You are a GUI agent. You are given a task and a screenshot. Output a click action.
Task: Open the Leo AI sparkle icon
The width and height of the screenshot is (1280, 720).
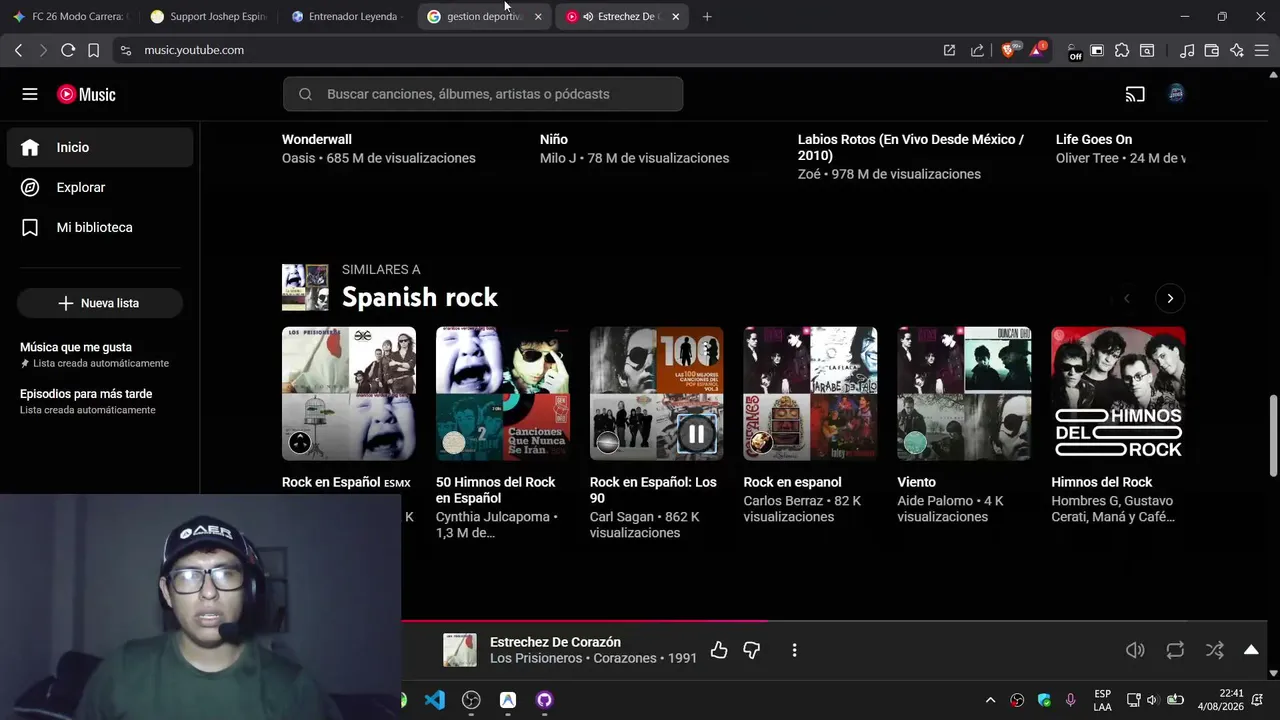coord(1237,50)
